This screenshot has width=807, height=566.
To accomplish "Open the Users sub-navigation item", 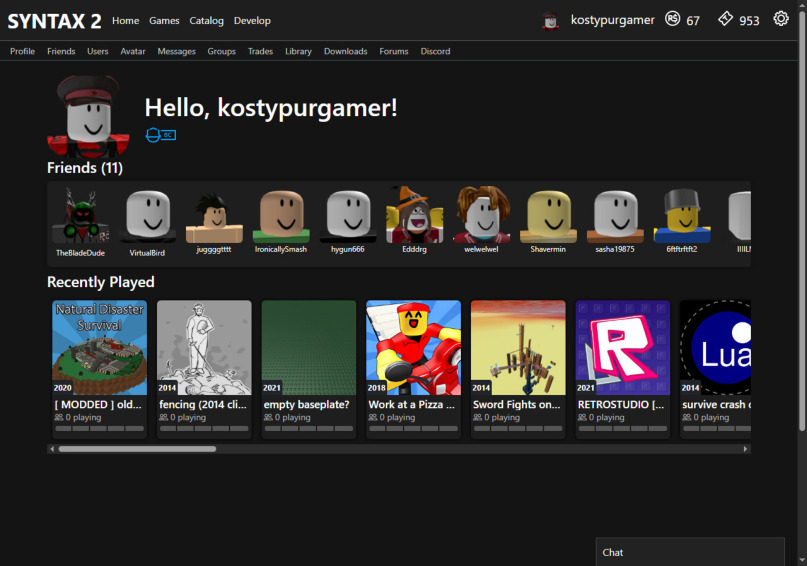I will (x=98, y=51).
